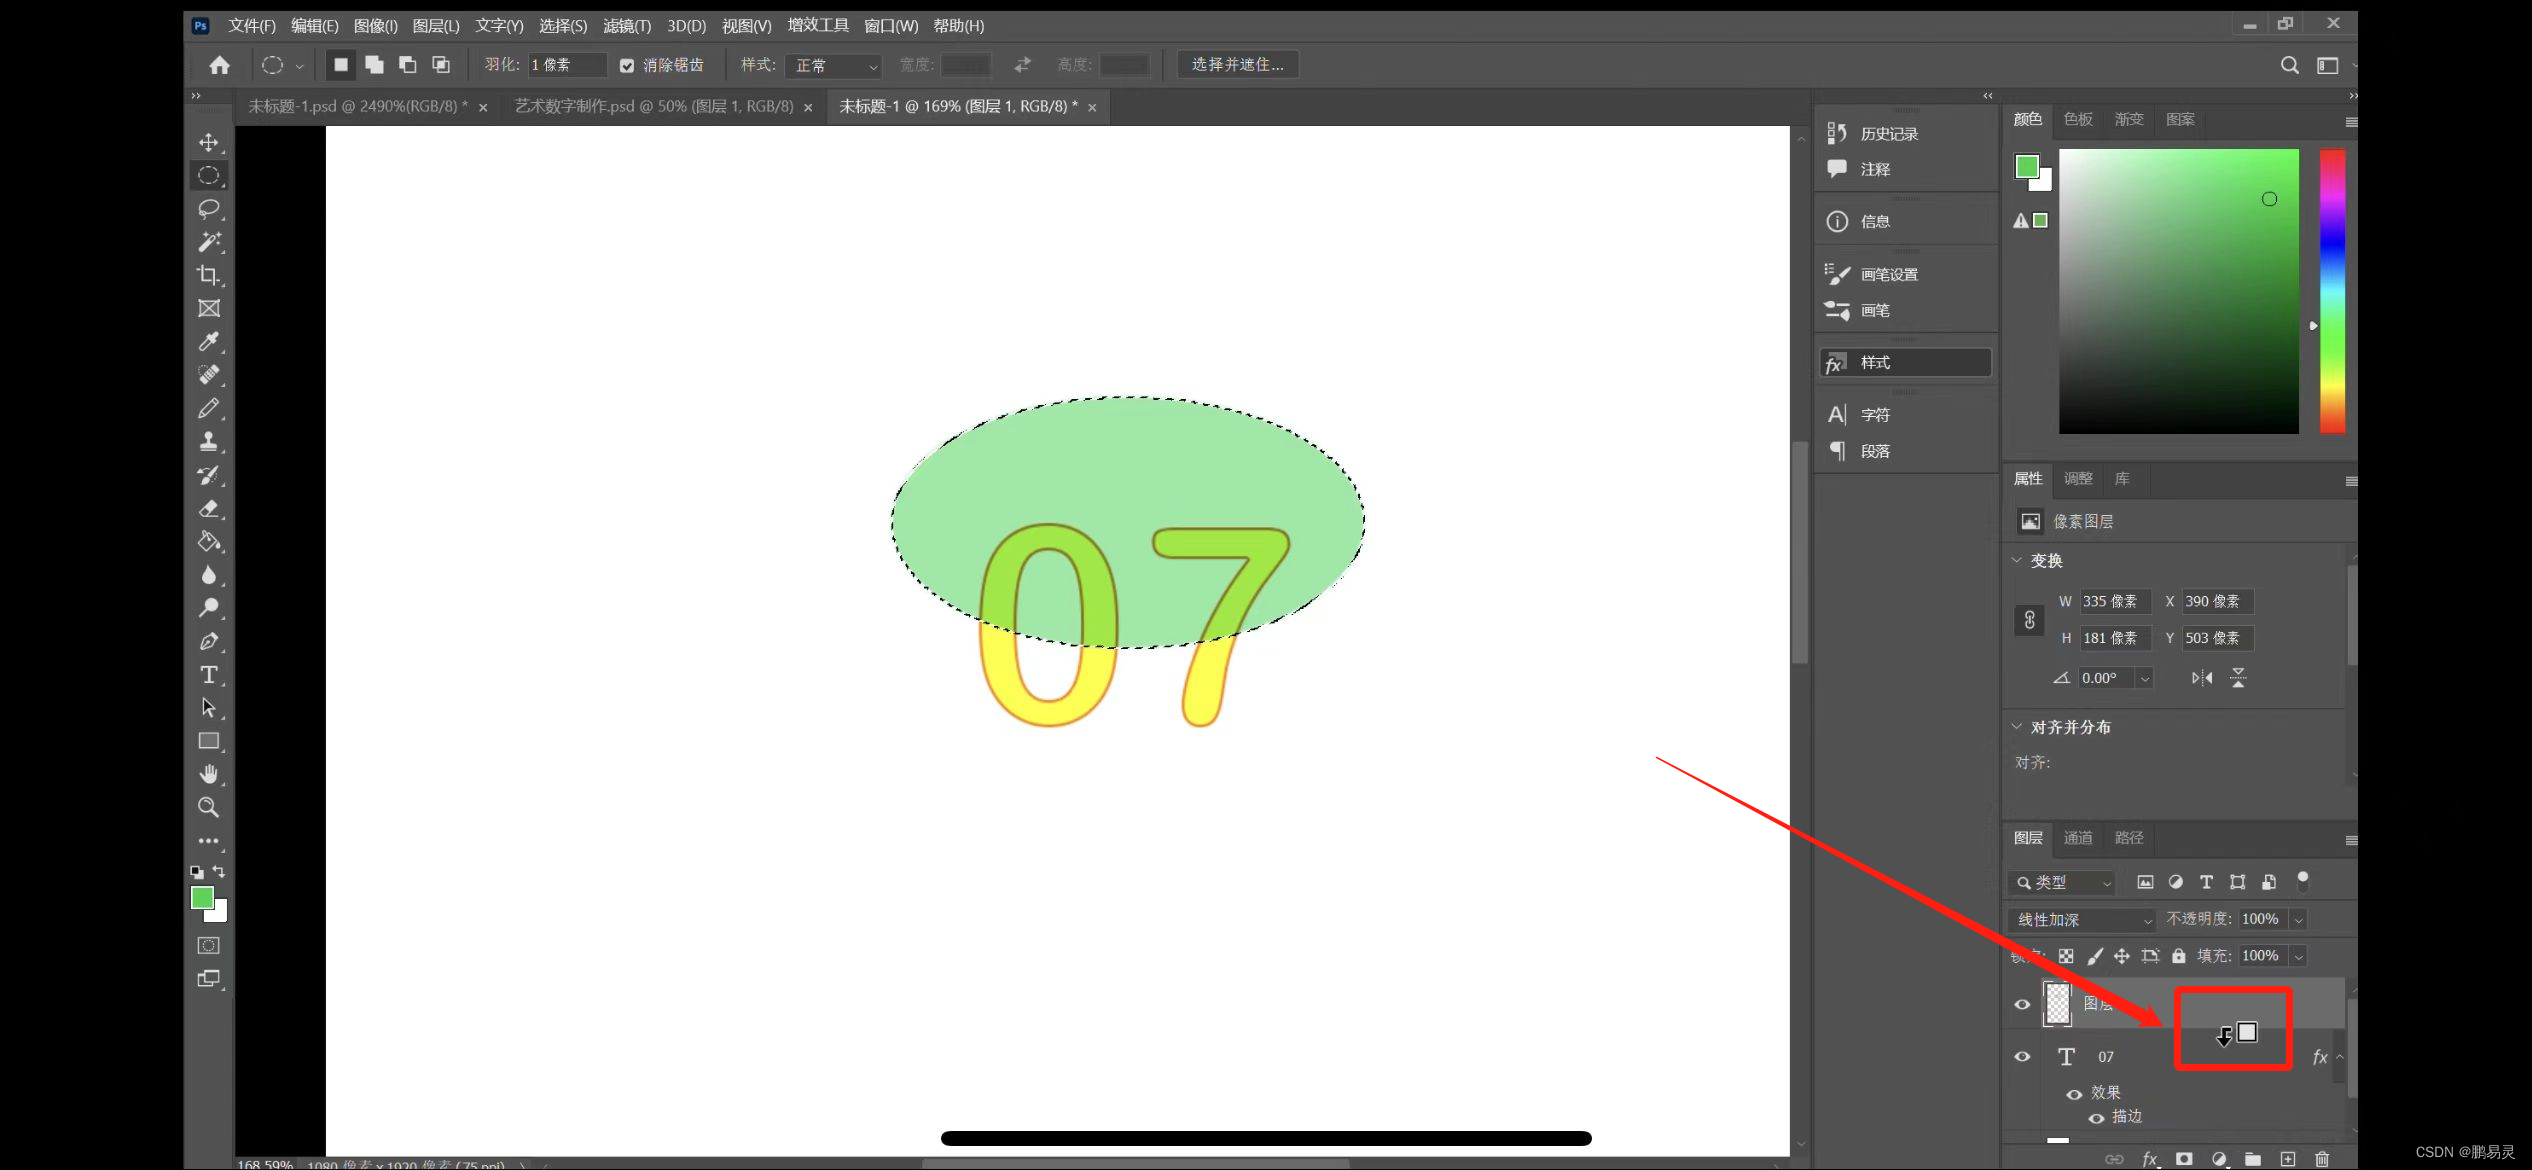Image resolution: width=2532 pixels, height=1170 pixels.
Task: Select the Eraser tool
Action: tap(208, 508)
